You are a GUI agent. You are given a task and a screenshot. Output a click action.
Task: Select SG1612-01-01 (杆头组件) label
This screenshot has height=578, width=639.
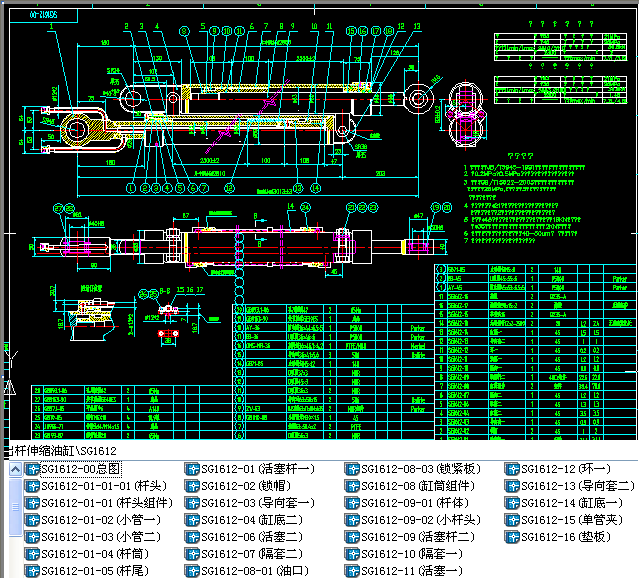tap(107, 503)
